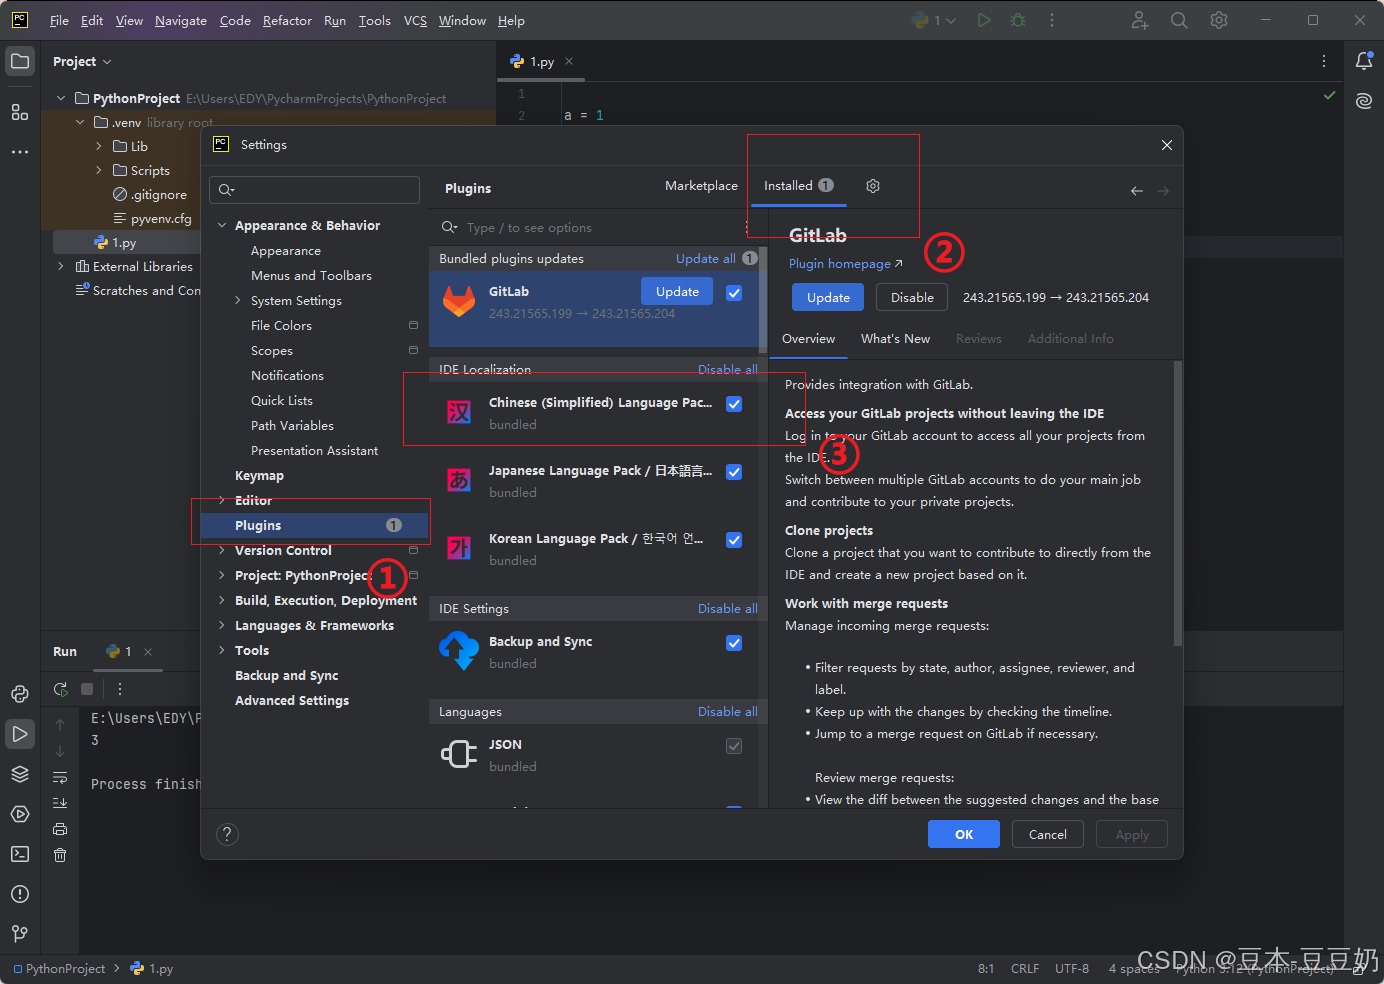Open the Git tool window icon

(x=20, y=933)
